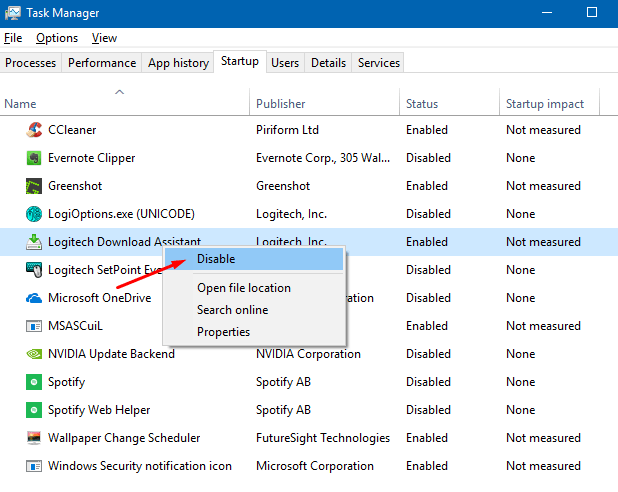Screen dimensions: 618x492
Task: Click the LogiOptions.exe teal icon
Action: coord(34,214)
